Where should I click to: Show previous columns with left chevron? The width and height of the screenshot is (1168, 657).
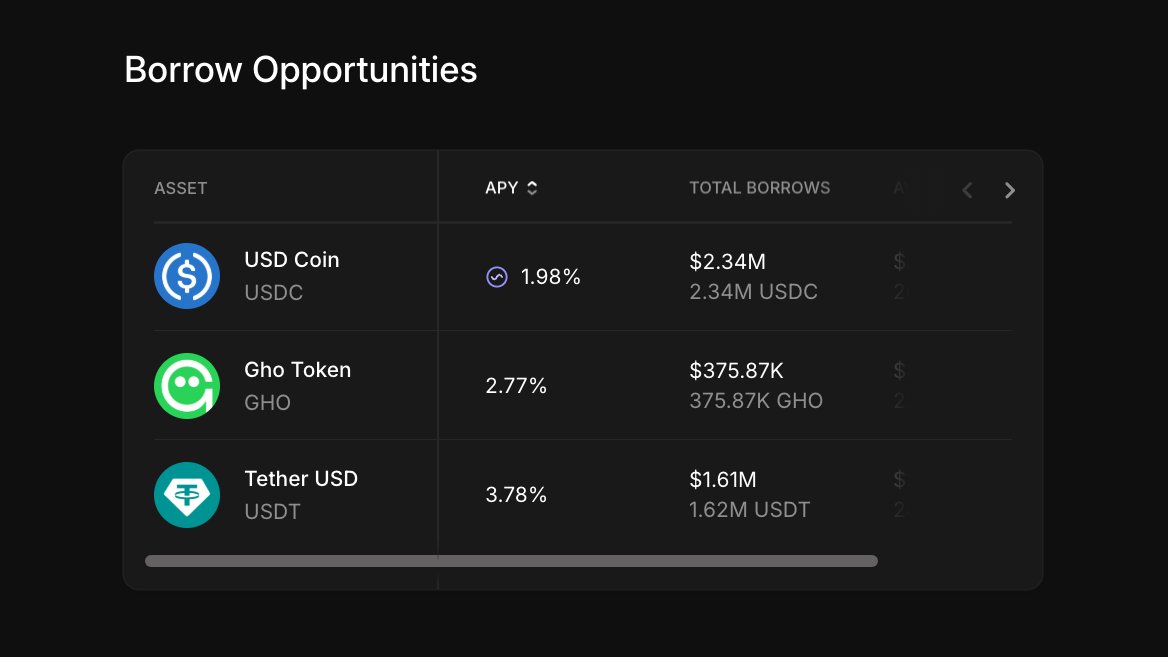pos(967,191)
